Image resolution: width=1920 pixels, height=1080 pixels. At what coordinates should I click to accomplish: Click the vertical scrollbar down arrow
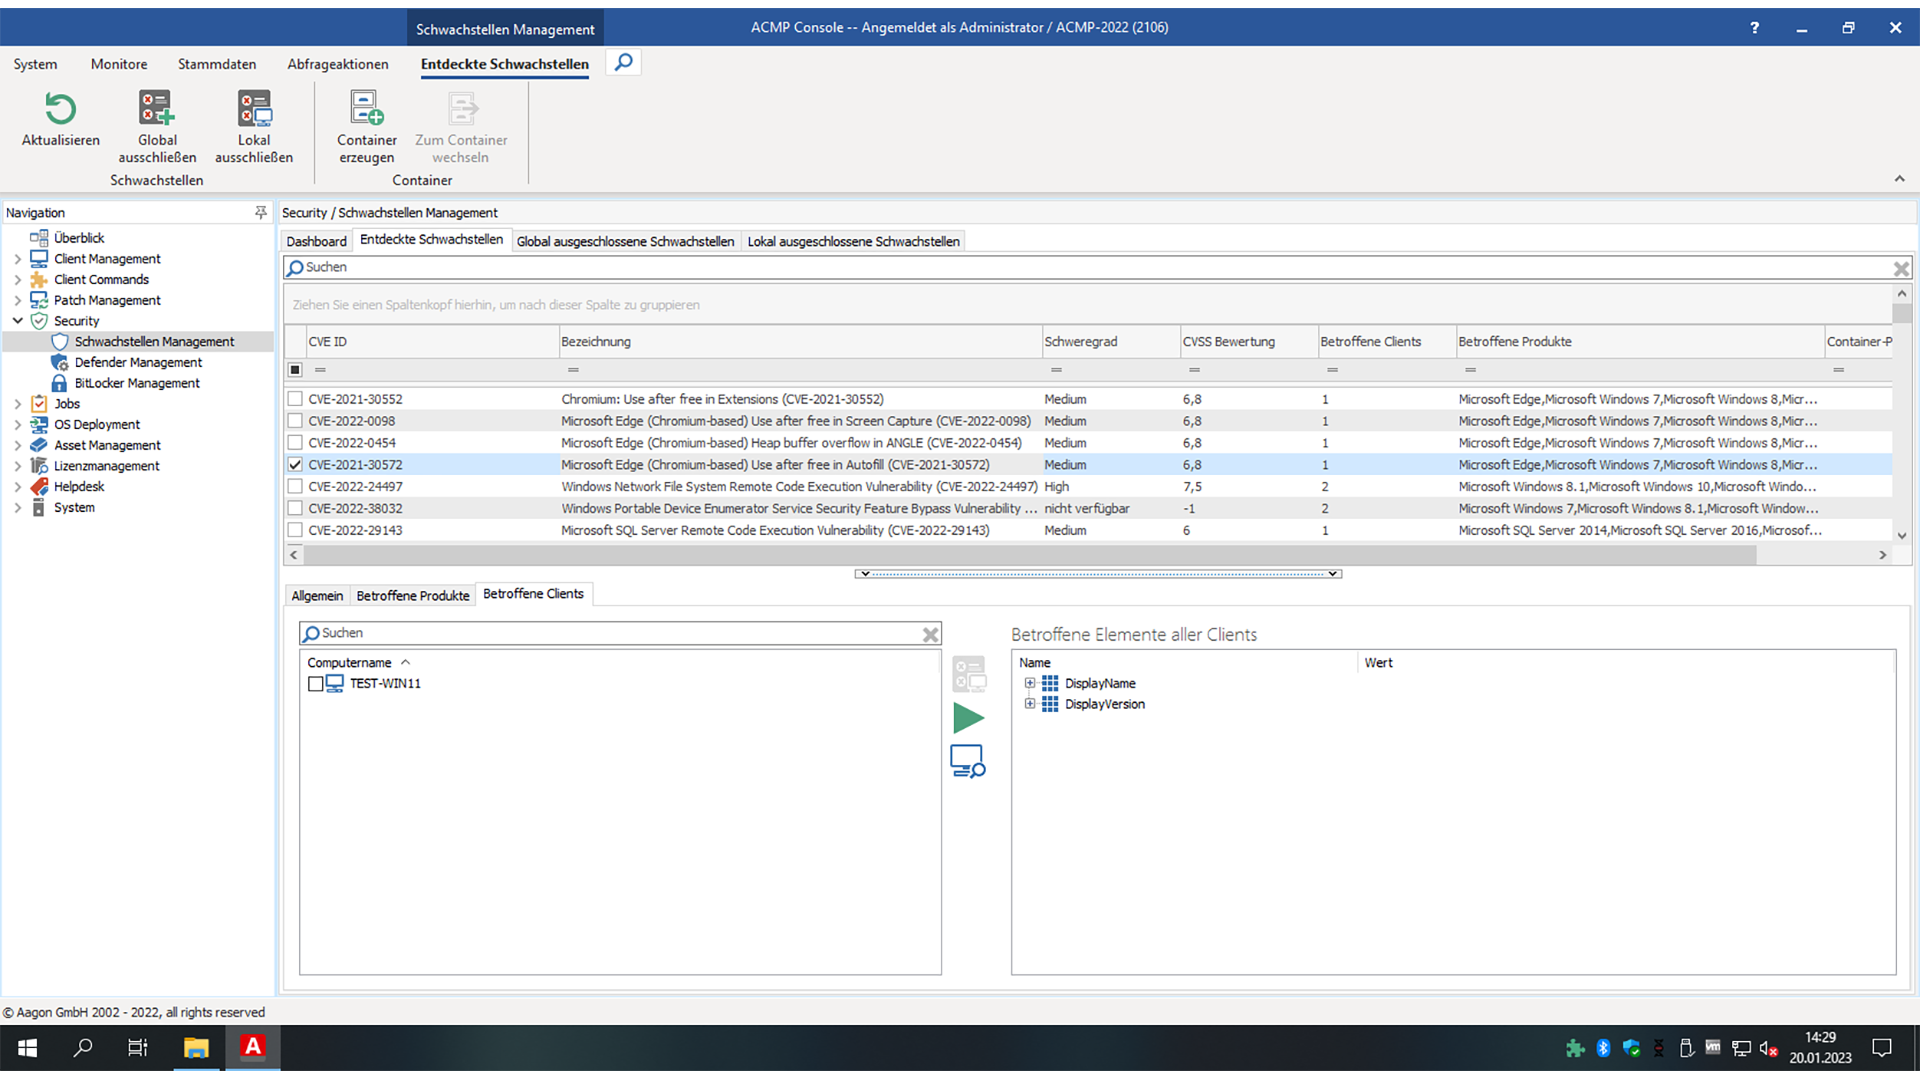point(1901,536)
